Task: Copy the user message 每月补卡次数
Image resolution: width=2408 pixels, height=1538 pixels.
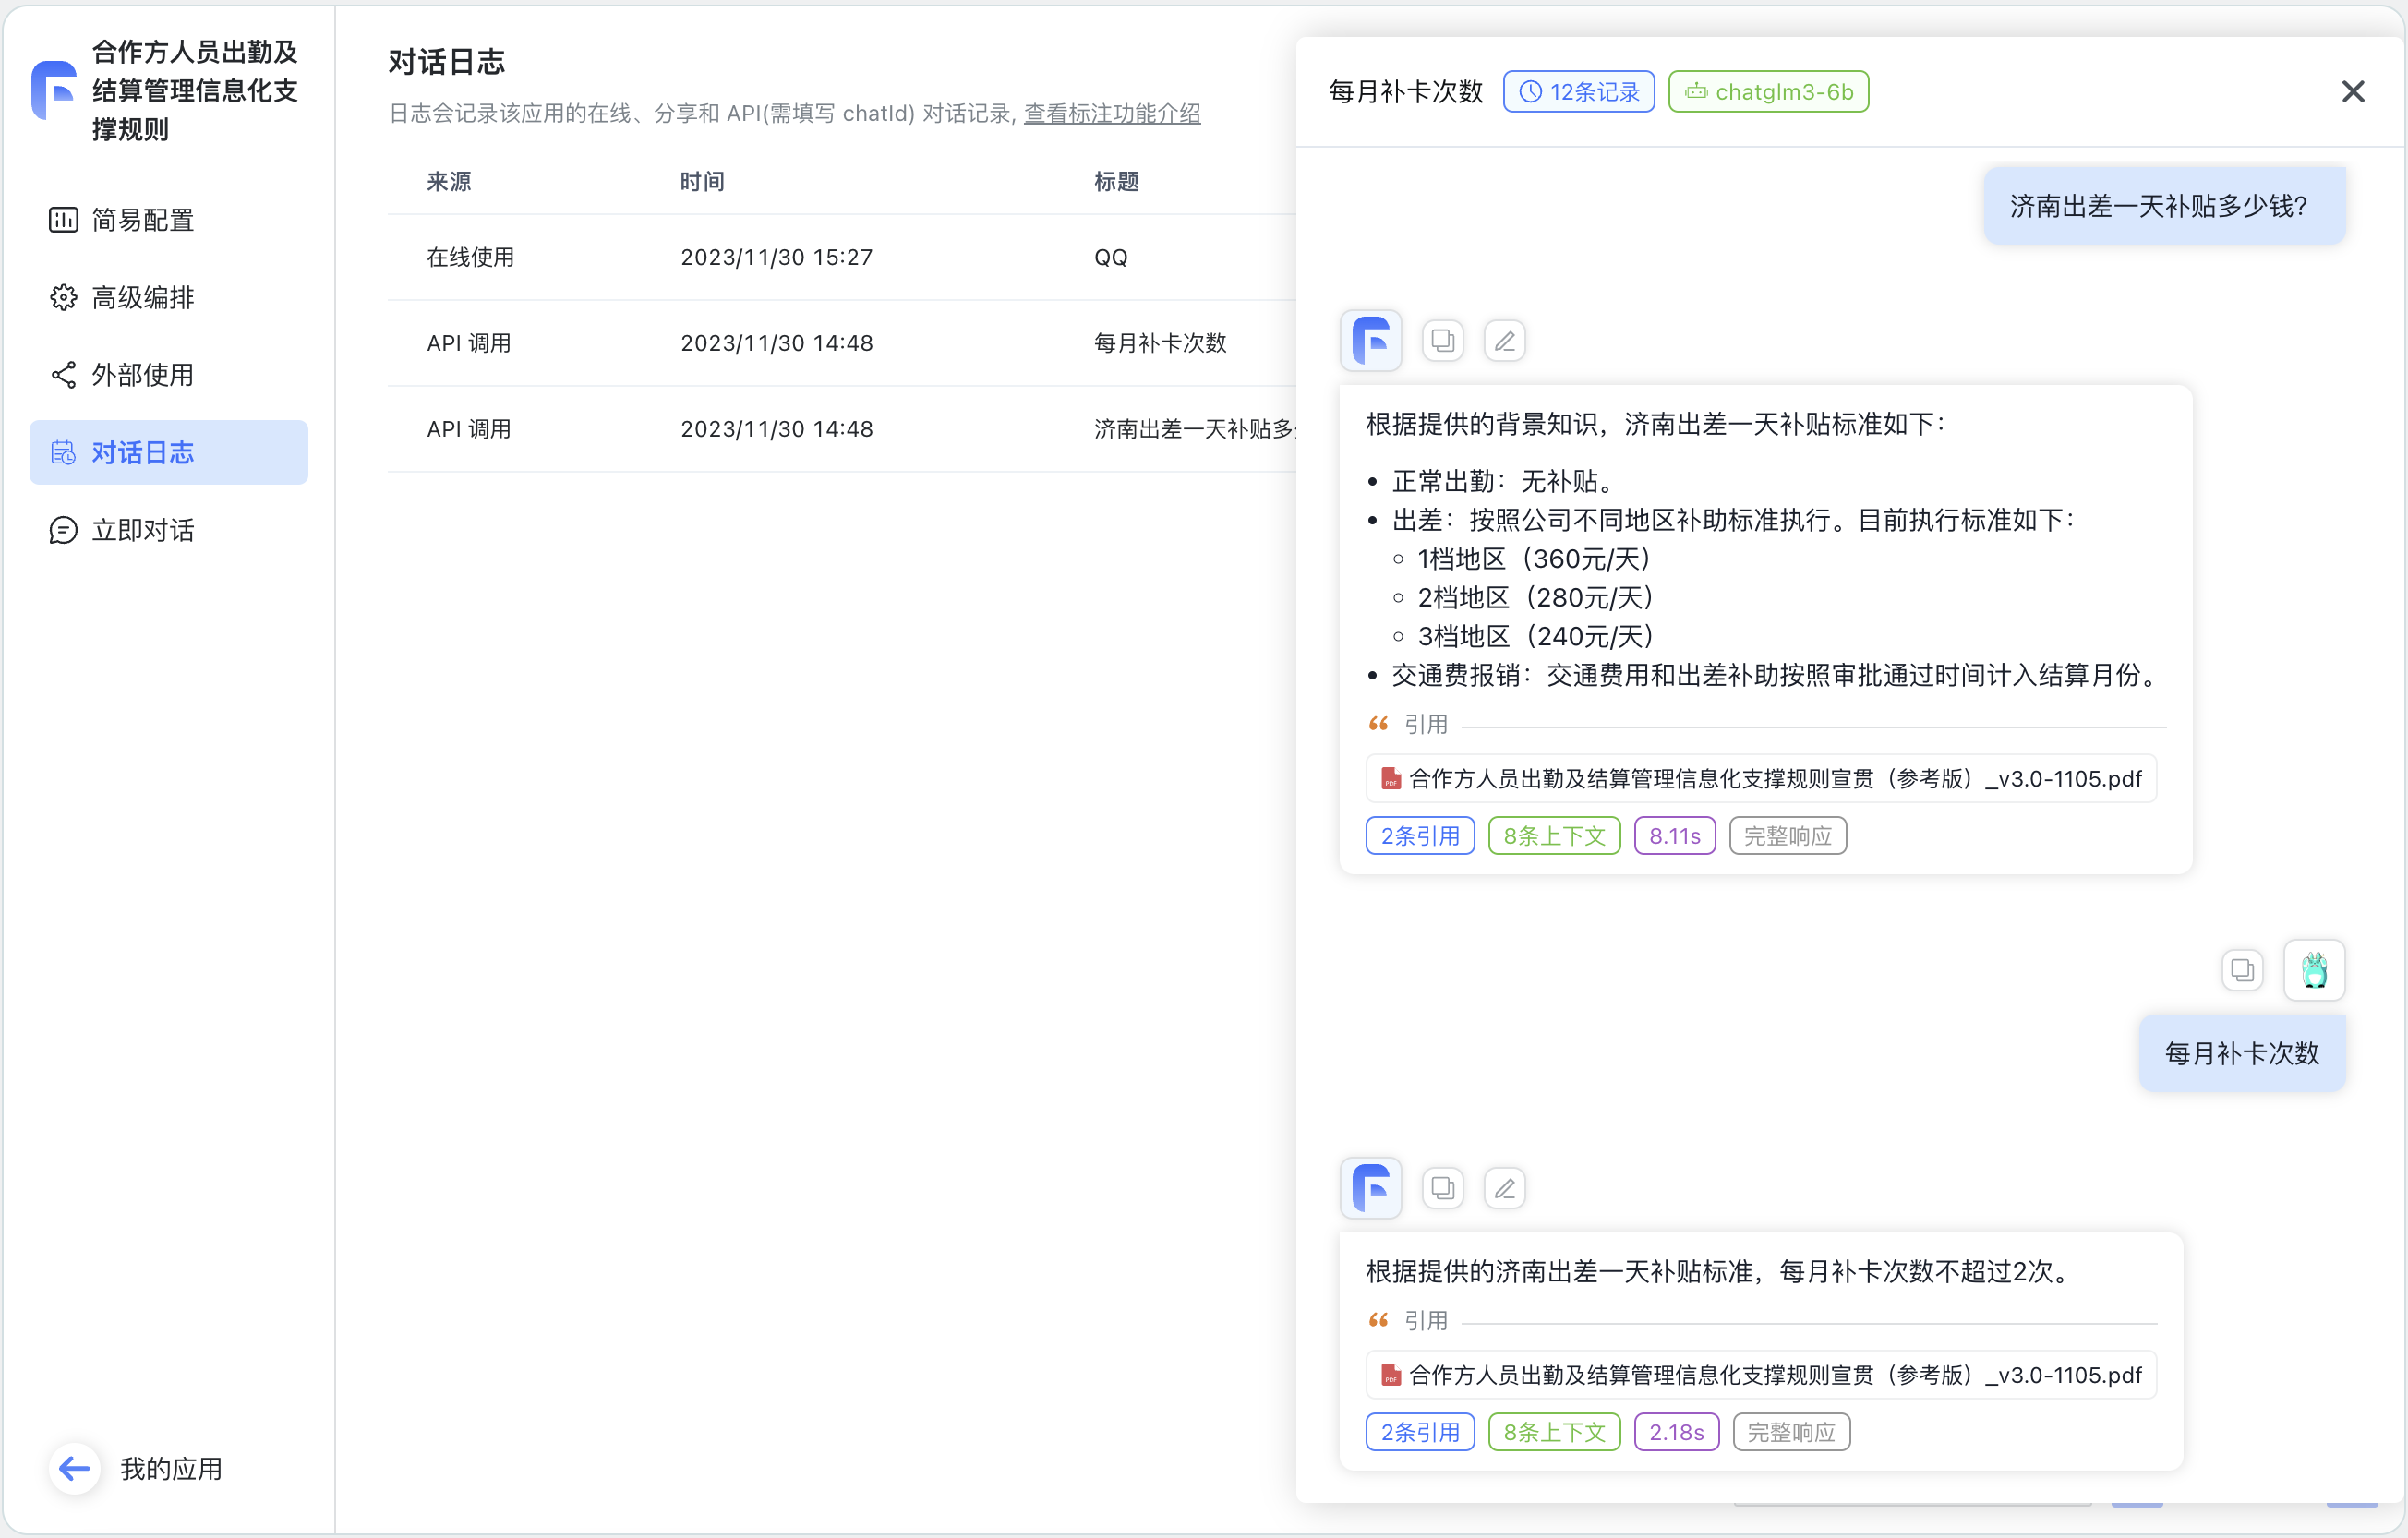Action: coord(2242,970)
